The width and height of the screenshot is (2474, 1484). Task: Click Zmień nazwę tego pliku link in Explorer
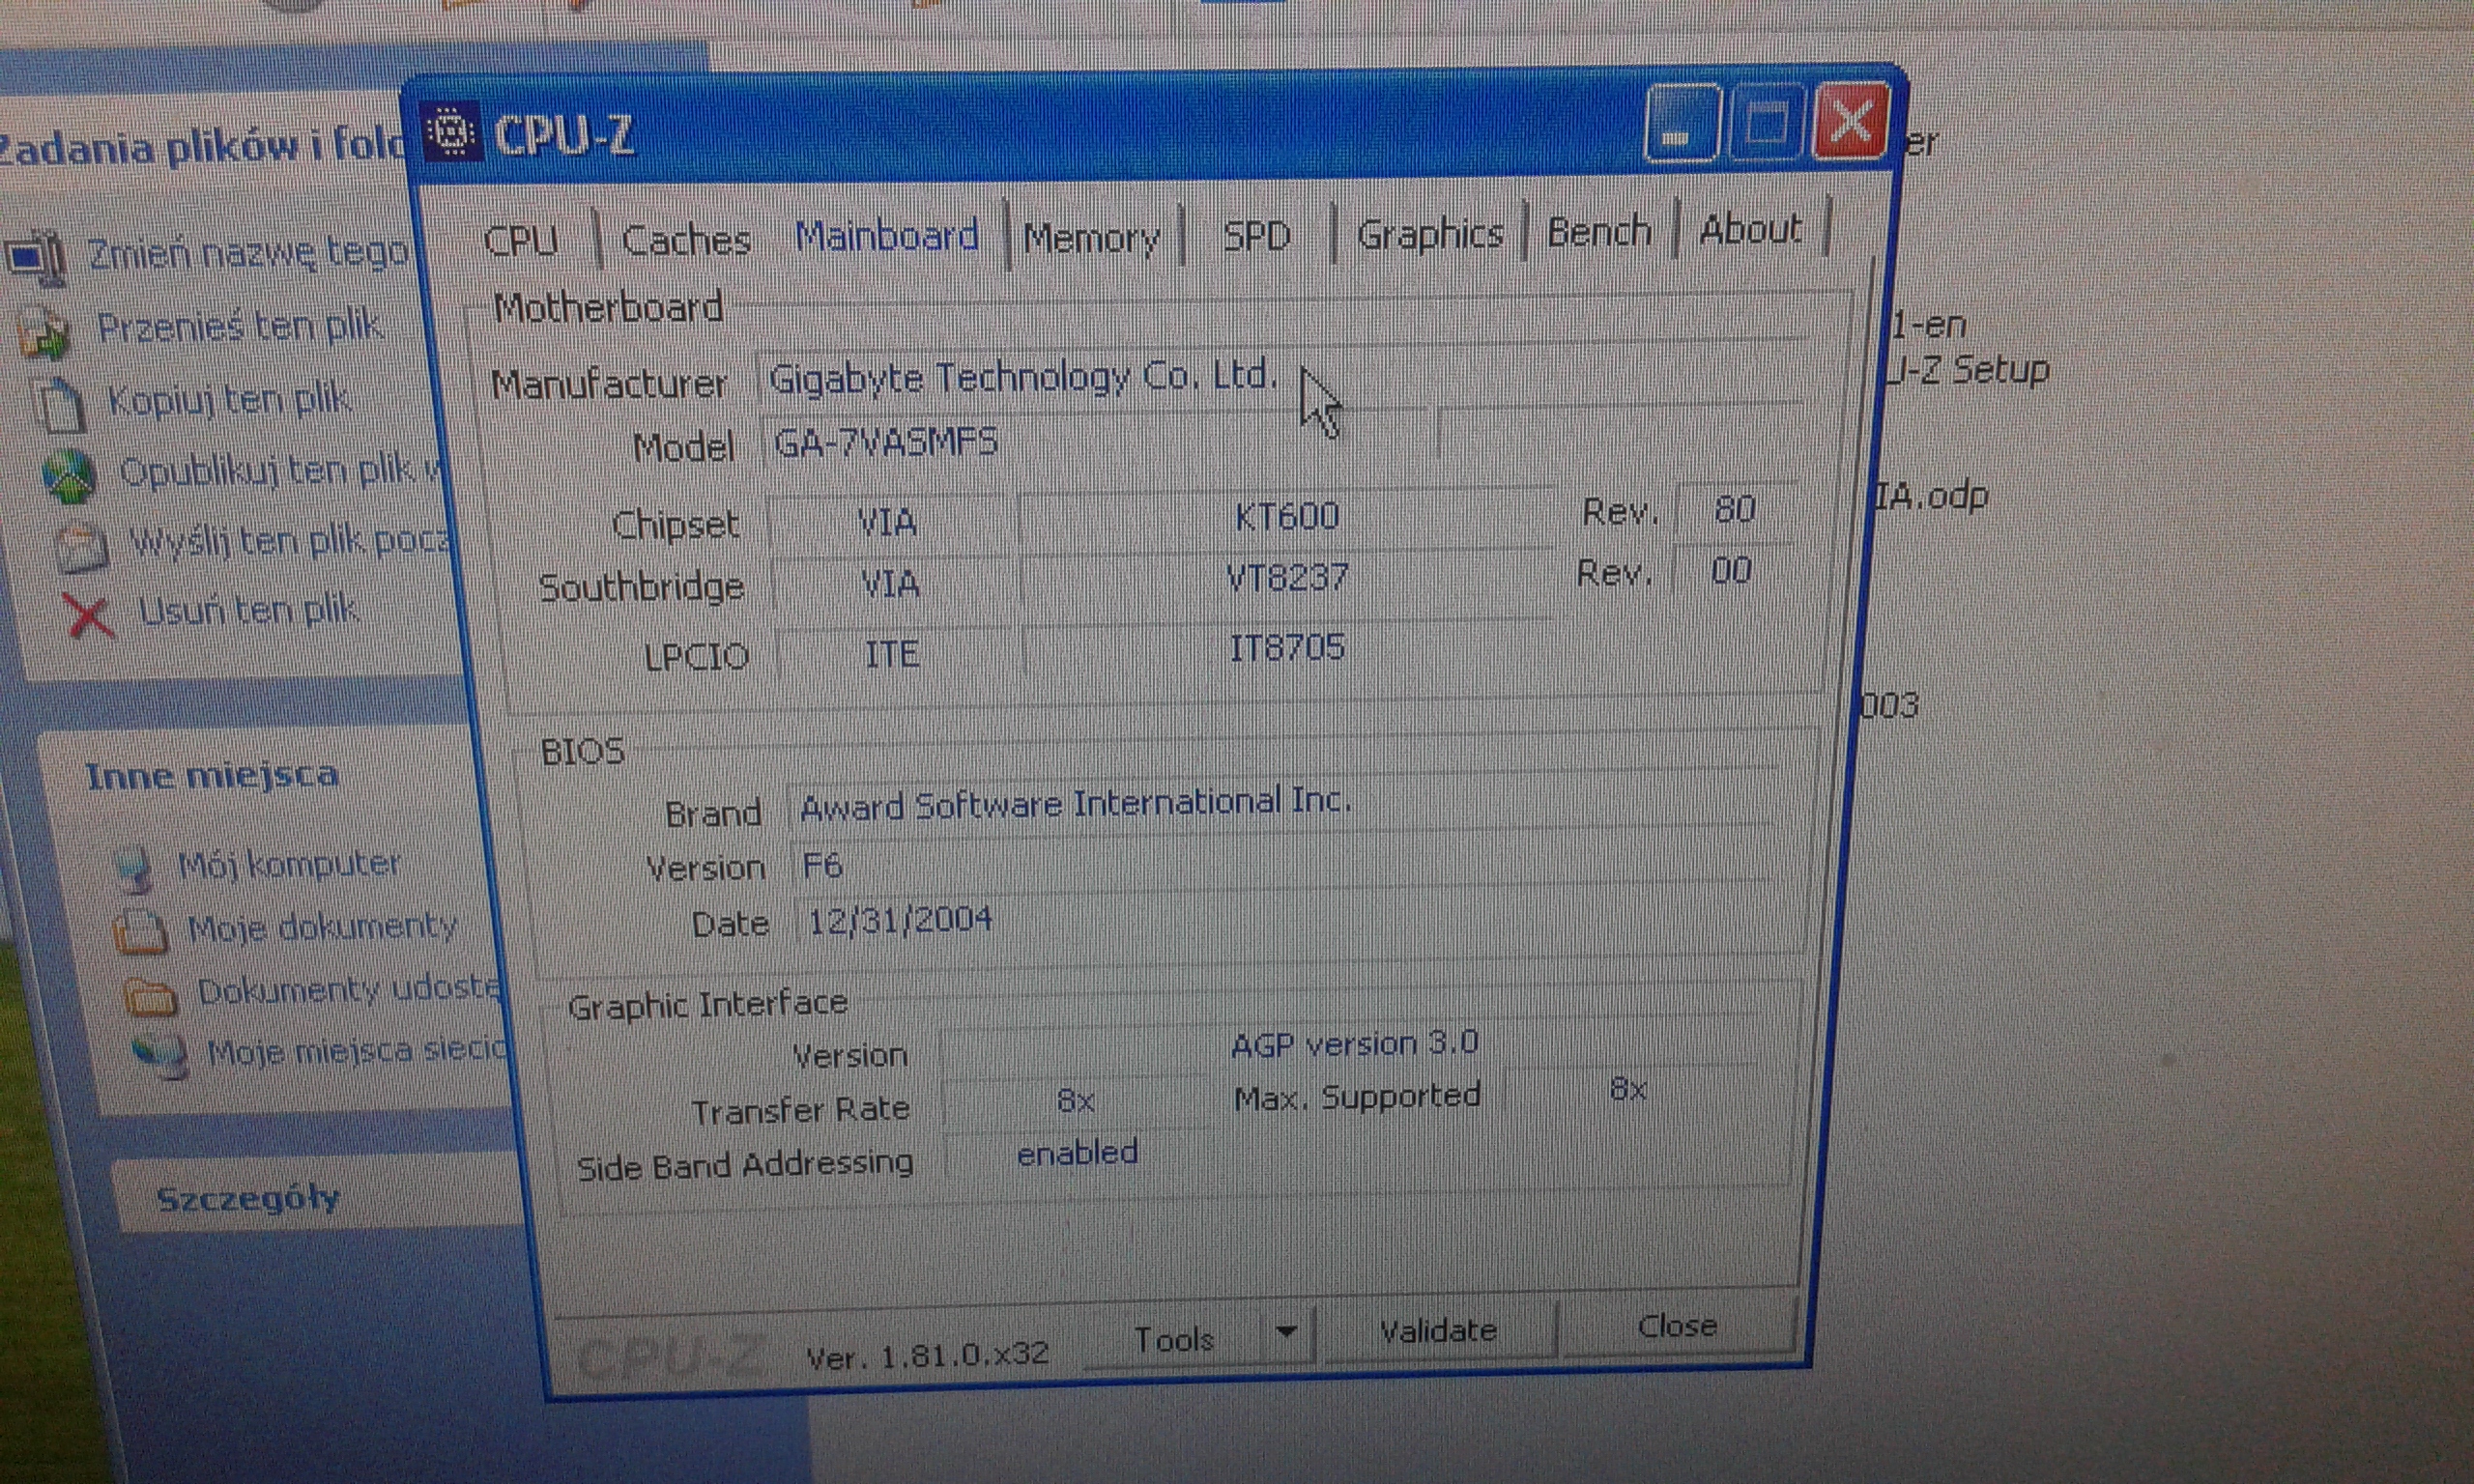click(x=248, y=254)
